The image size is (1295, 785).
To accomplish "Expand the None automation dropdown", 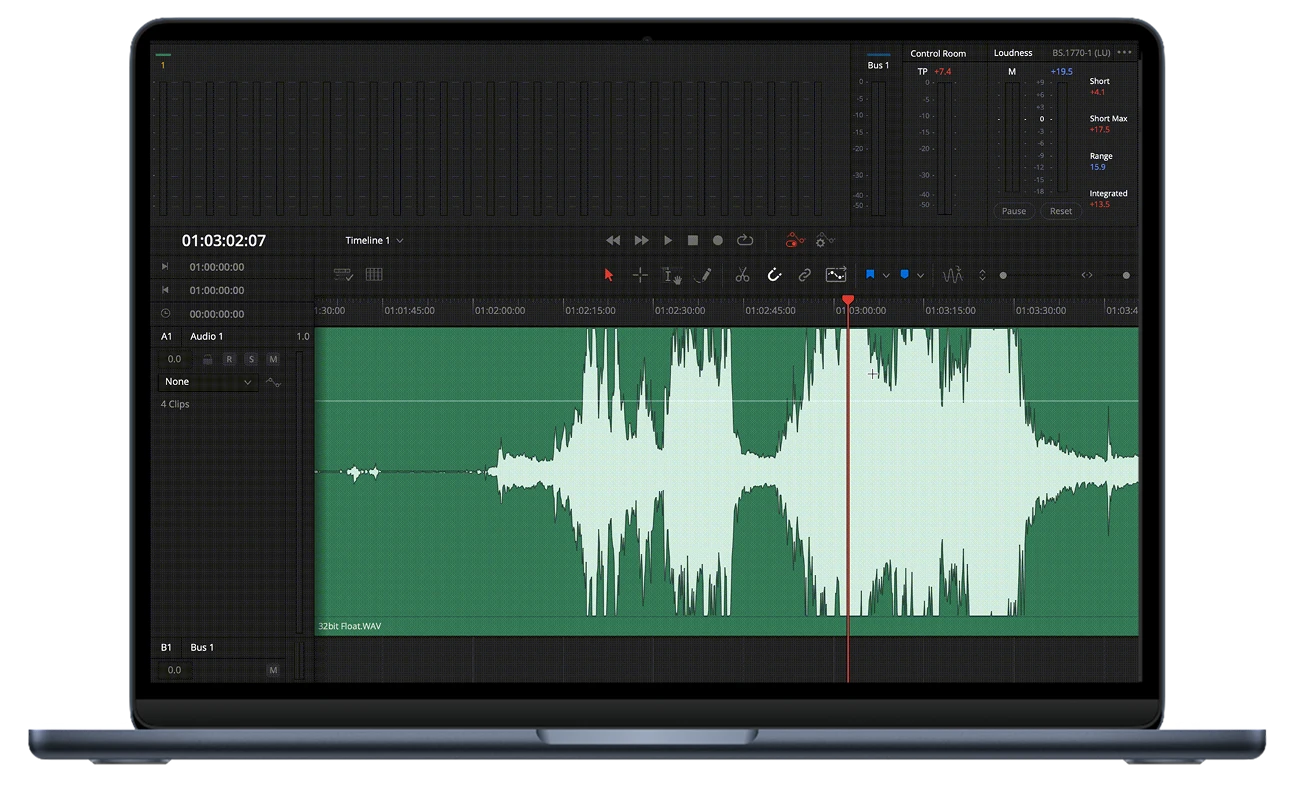I will coord(208,382).
